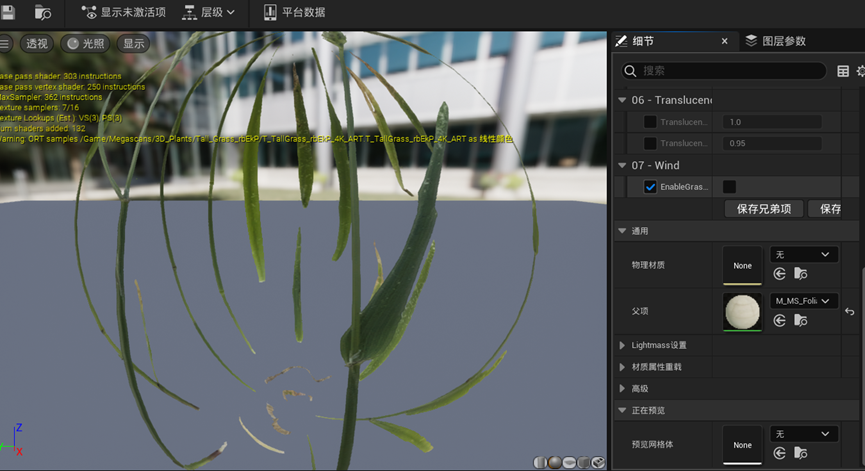Select plane preview shape icon in viewport
Screen dimensions: 865x471
pyautogui.click(x=569, y=462)
